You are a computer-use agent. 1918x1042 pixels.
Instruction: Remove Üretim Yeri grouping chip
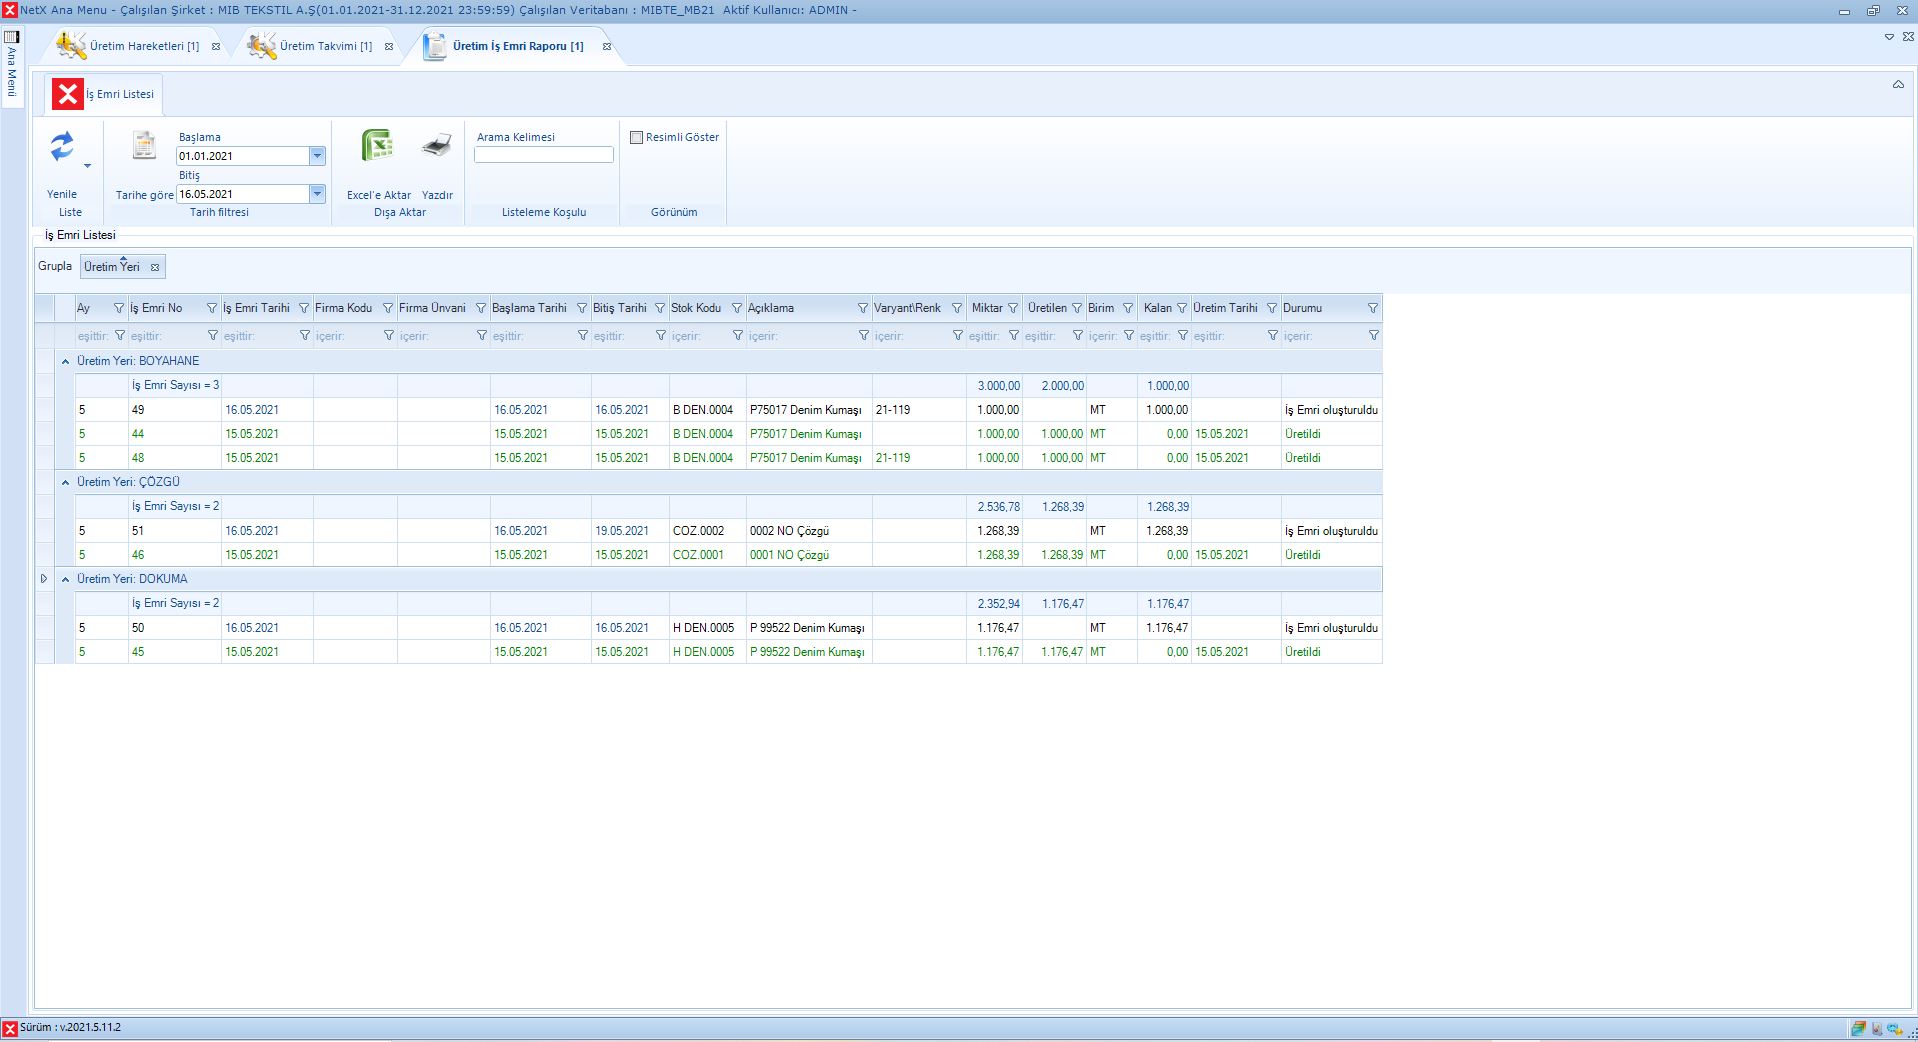(x=155, y=267)
